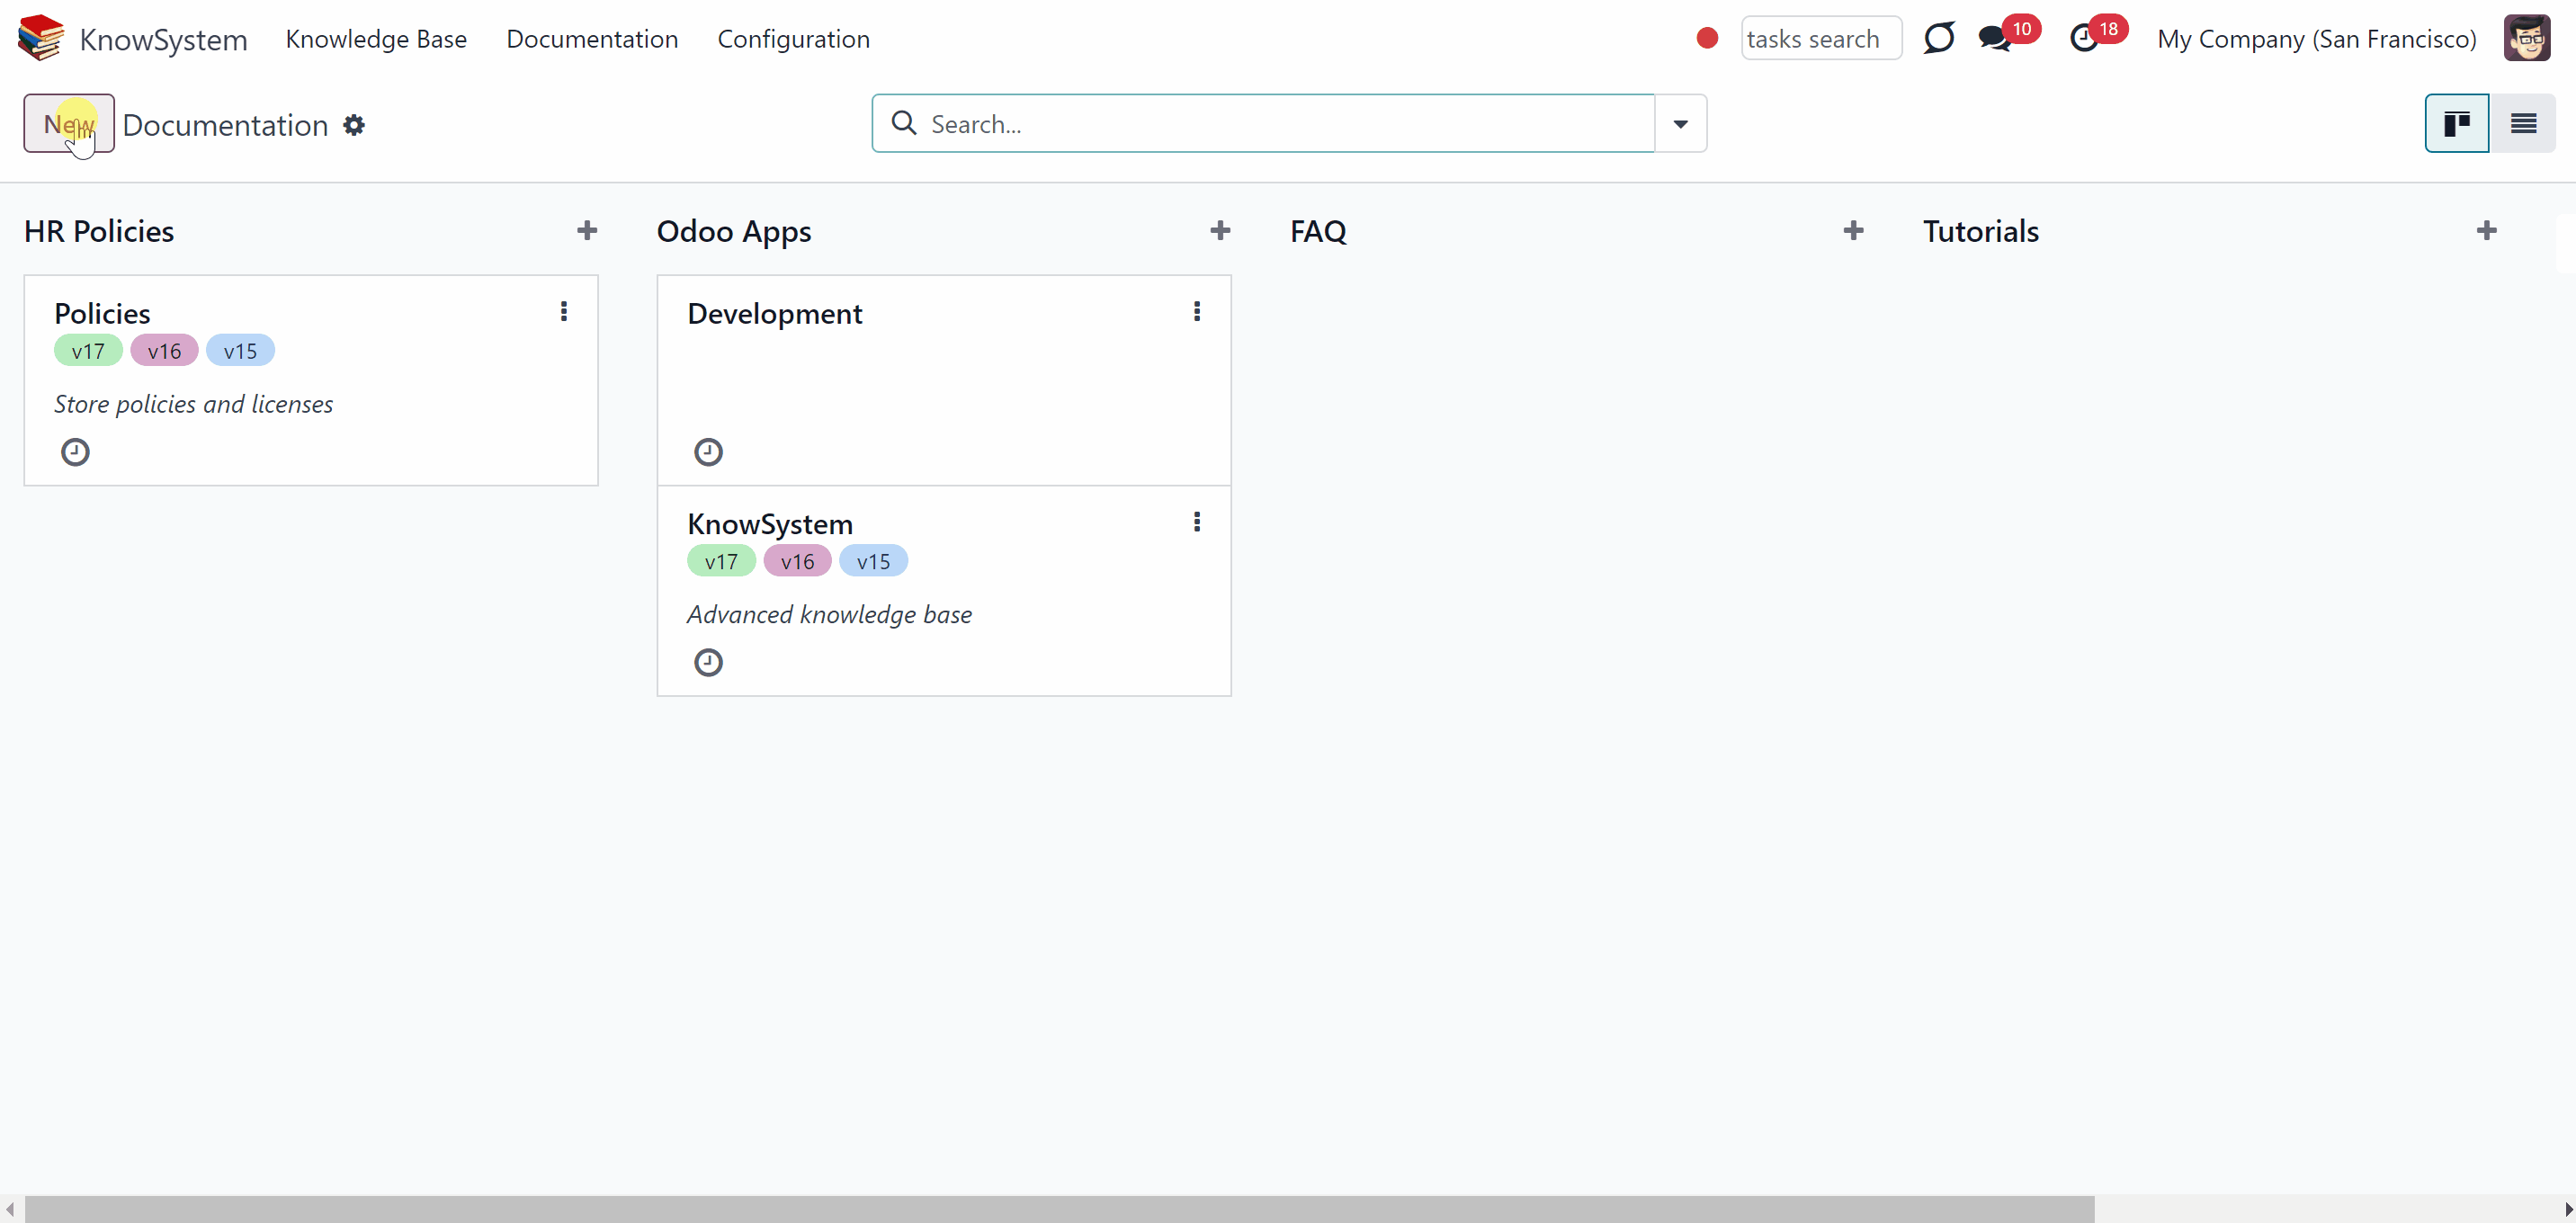Screen dimensions: 2576x1223
Task: Click green v17 tag on KnowSystem card
Action: coord(721,561)
